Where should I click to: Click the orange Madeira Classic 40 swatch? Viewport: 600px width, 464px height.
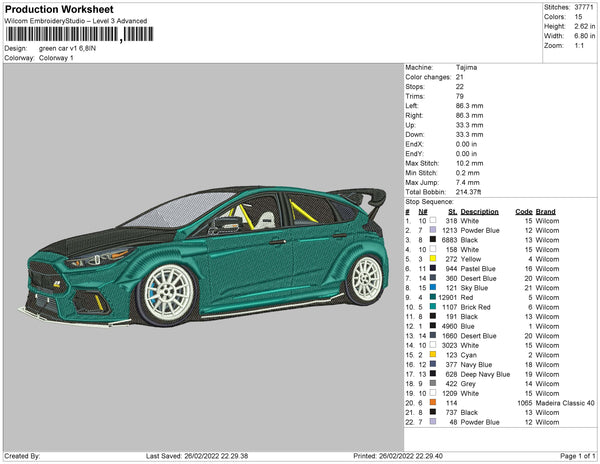point(432,402)
